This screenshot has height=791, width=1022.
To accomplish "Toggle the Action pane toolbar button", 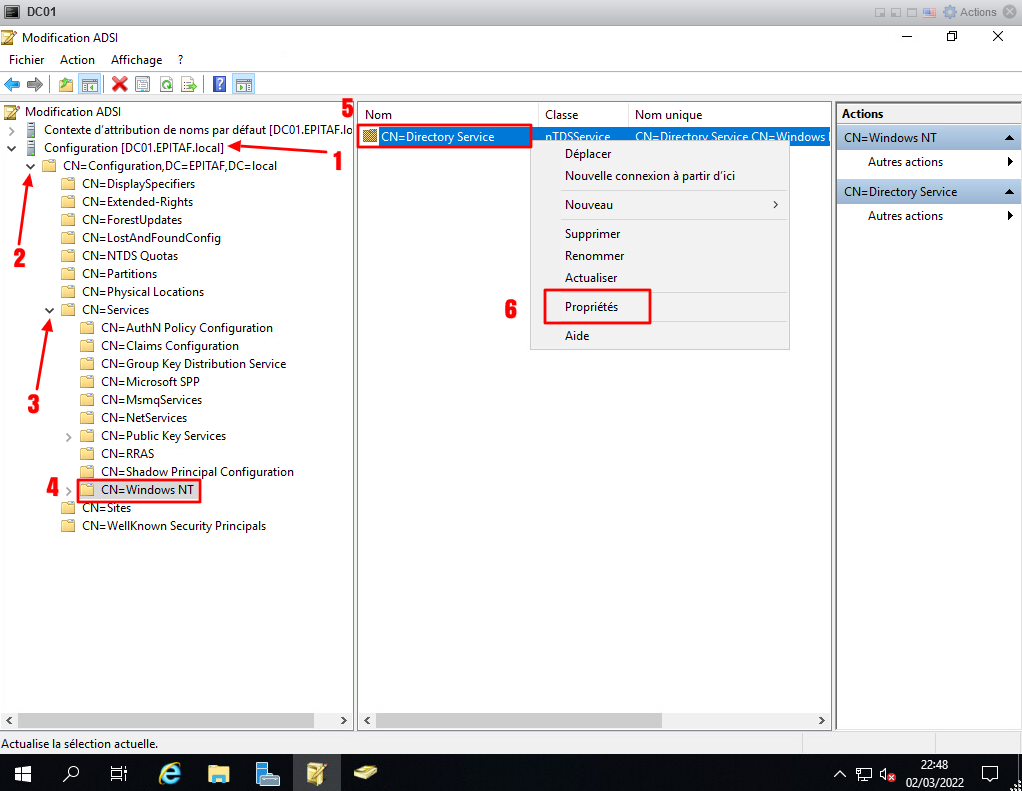I will pos(243,85).
